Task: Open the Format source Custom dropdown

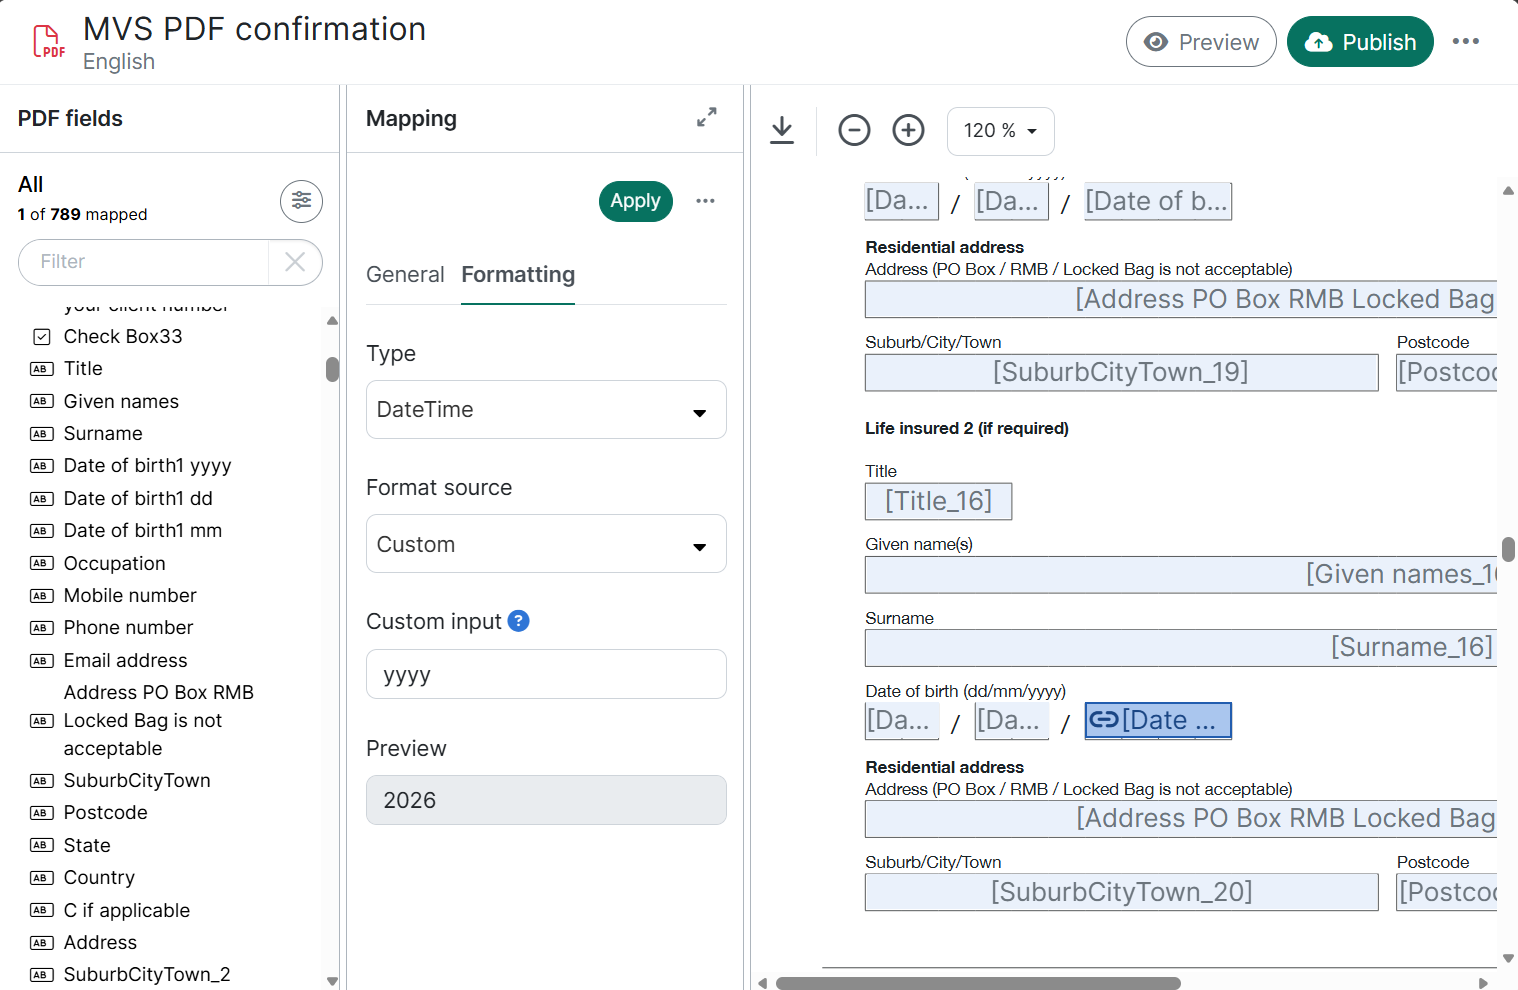Action: pyautogui.click(x=546, y=544)
